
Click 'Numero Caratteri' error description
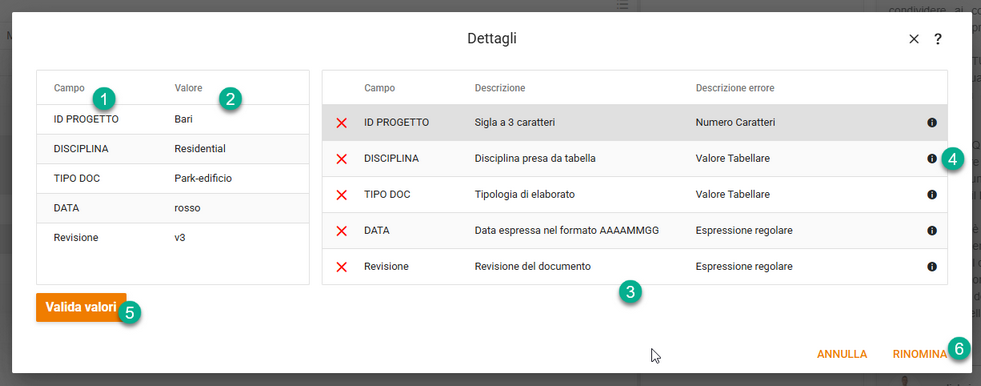pyautogui.click(x=736, y=123)
